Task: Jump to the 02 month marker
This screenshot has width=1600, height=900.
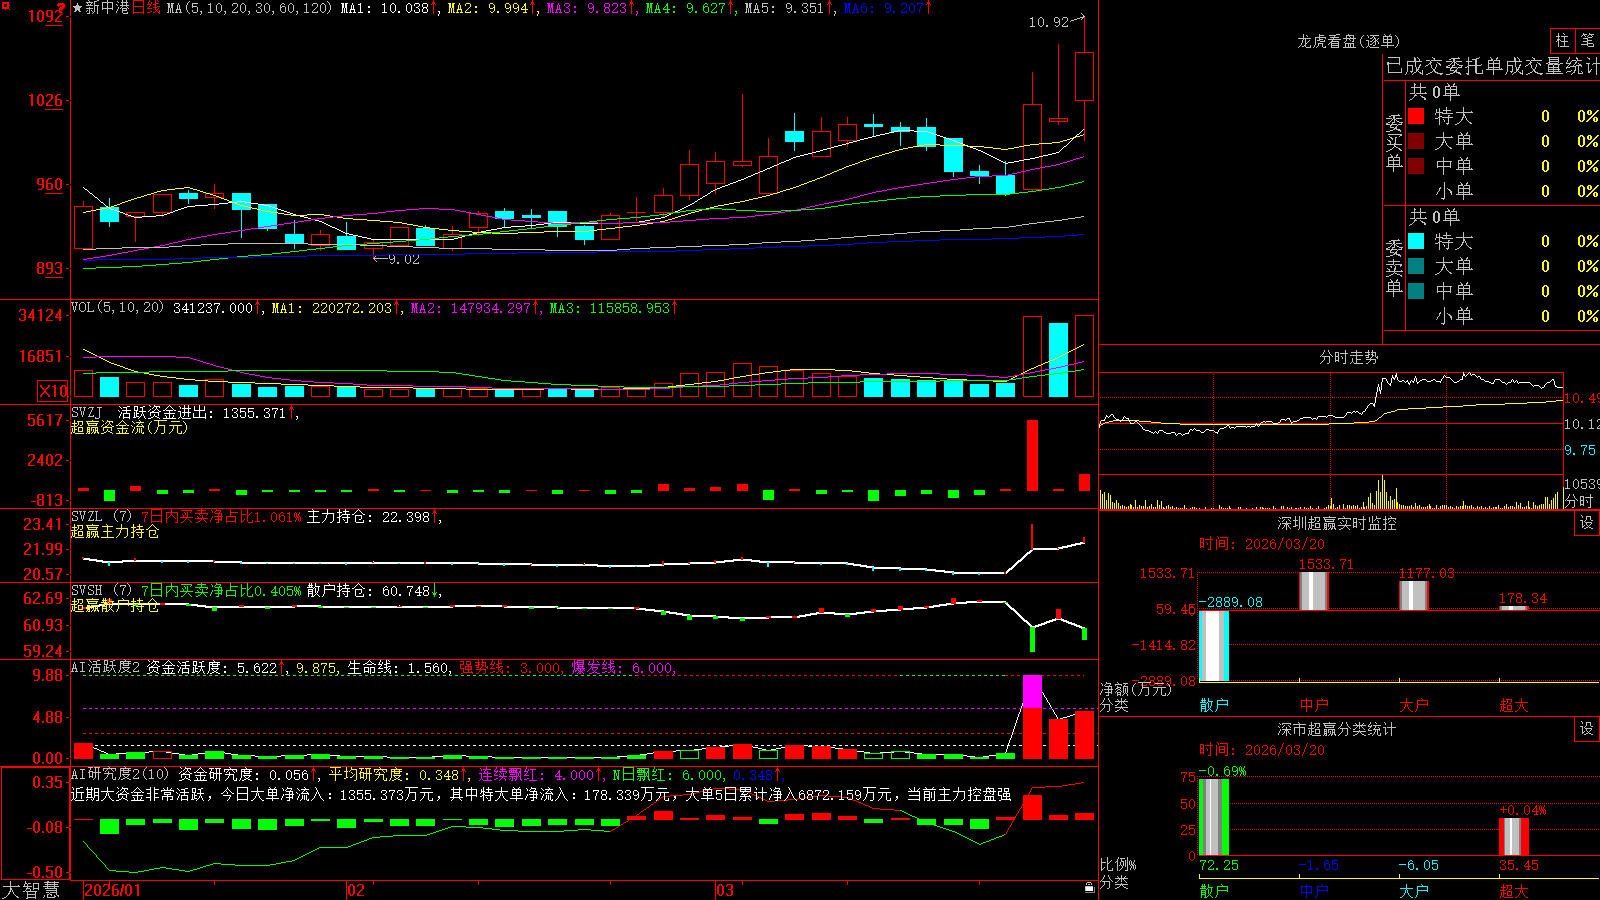Action: (356, 890)
